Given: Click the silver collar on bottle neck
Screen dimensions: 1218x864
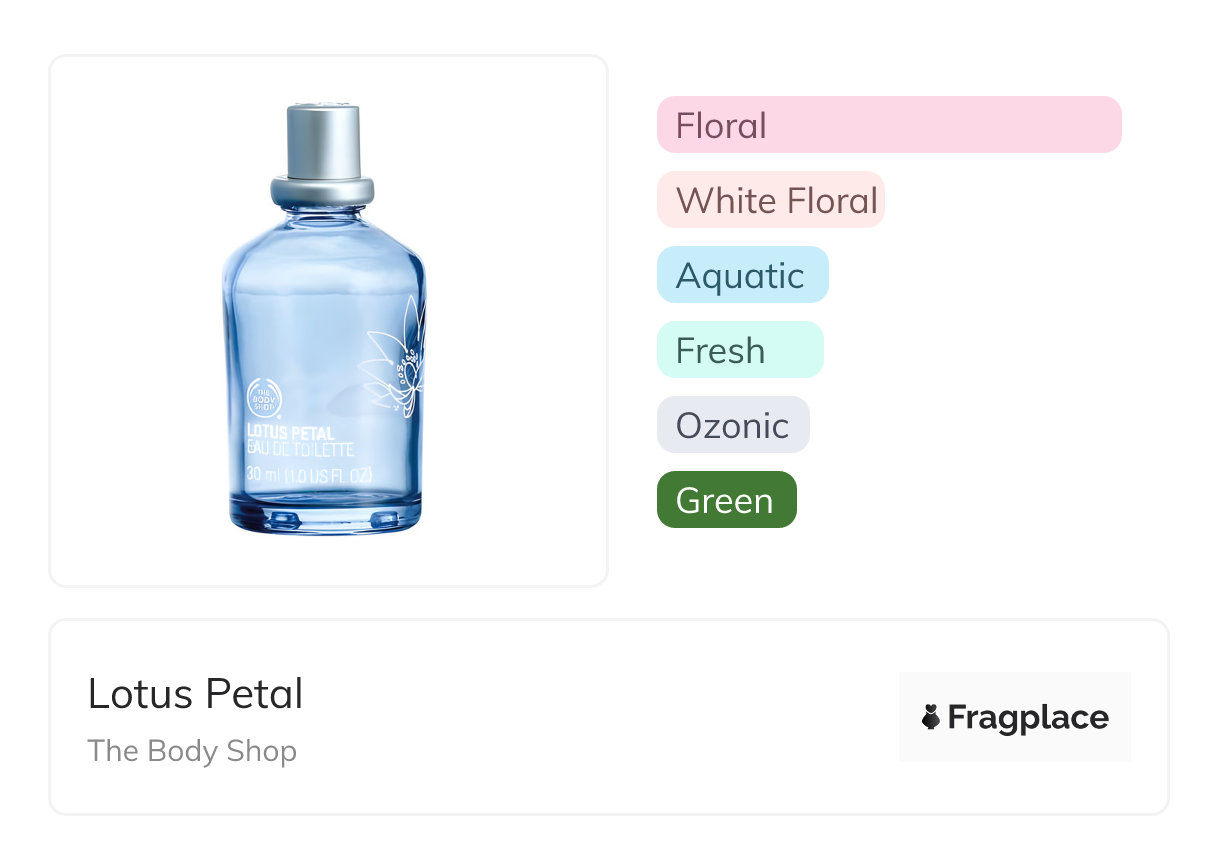Looking at the screenshot, I should 322,190.
